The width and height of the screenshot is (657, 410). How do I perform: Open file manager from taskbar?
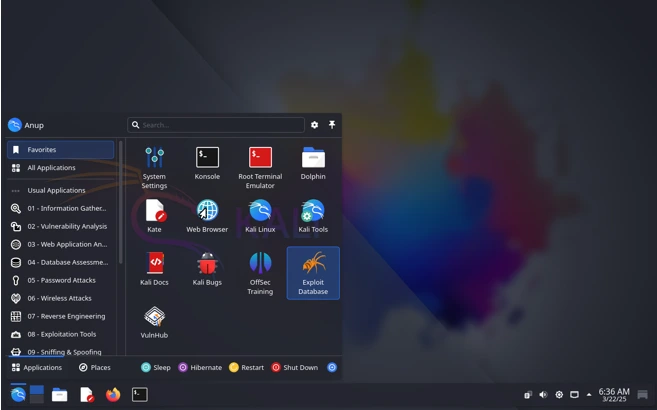click(59, 395)
